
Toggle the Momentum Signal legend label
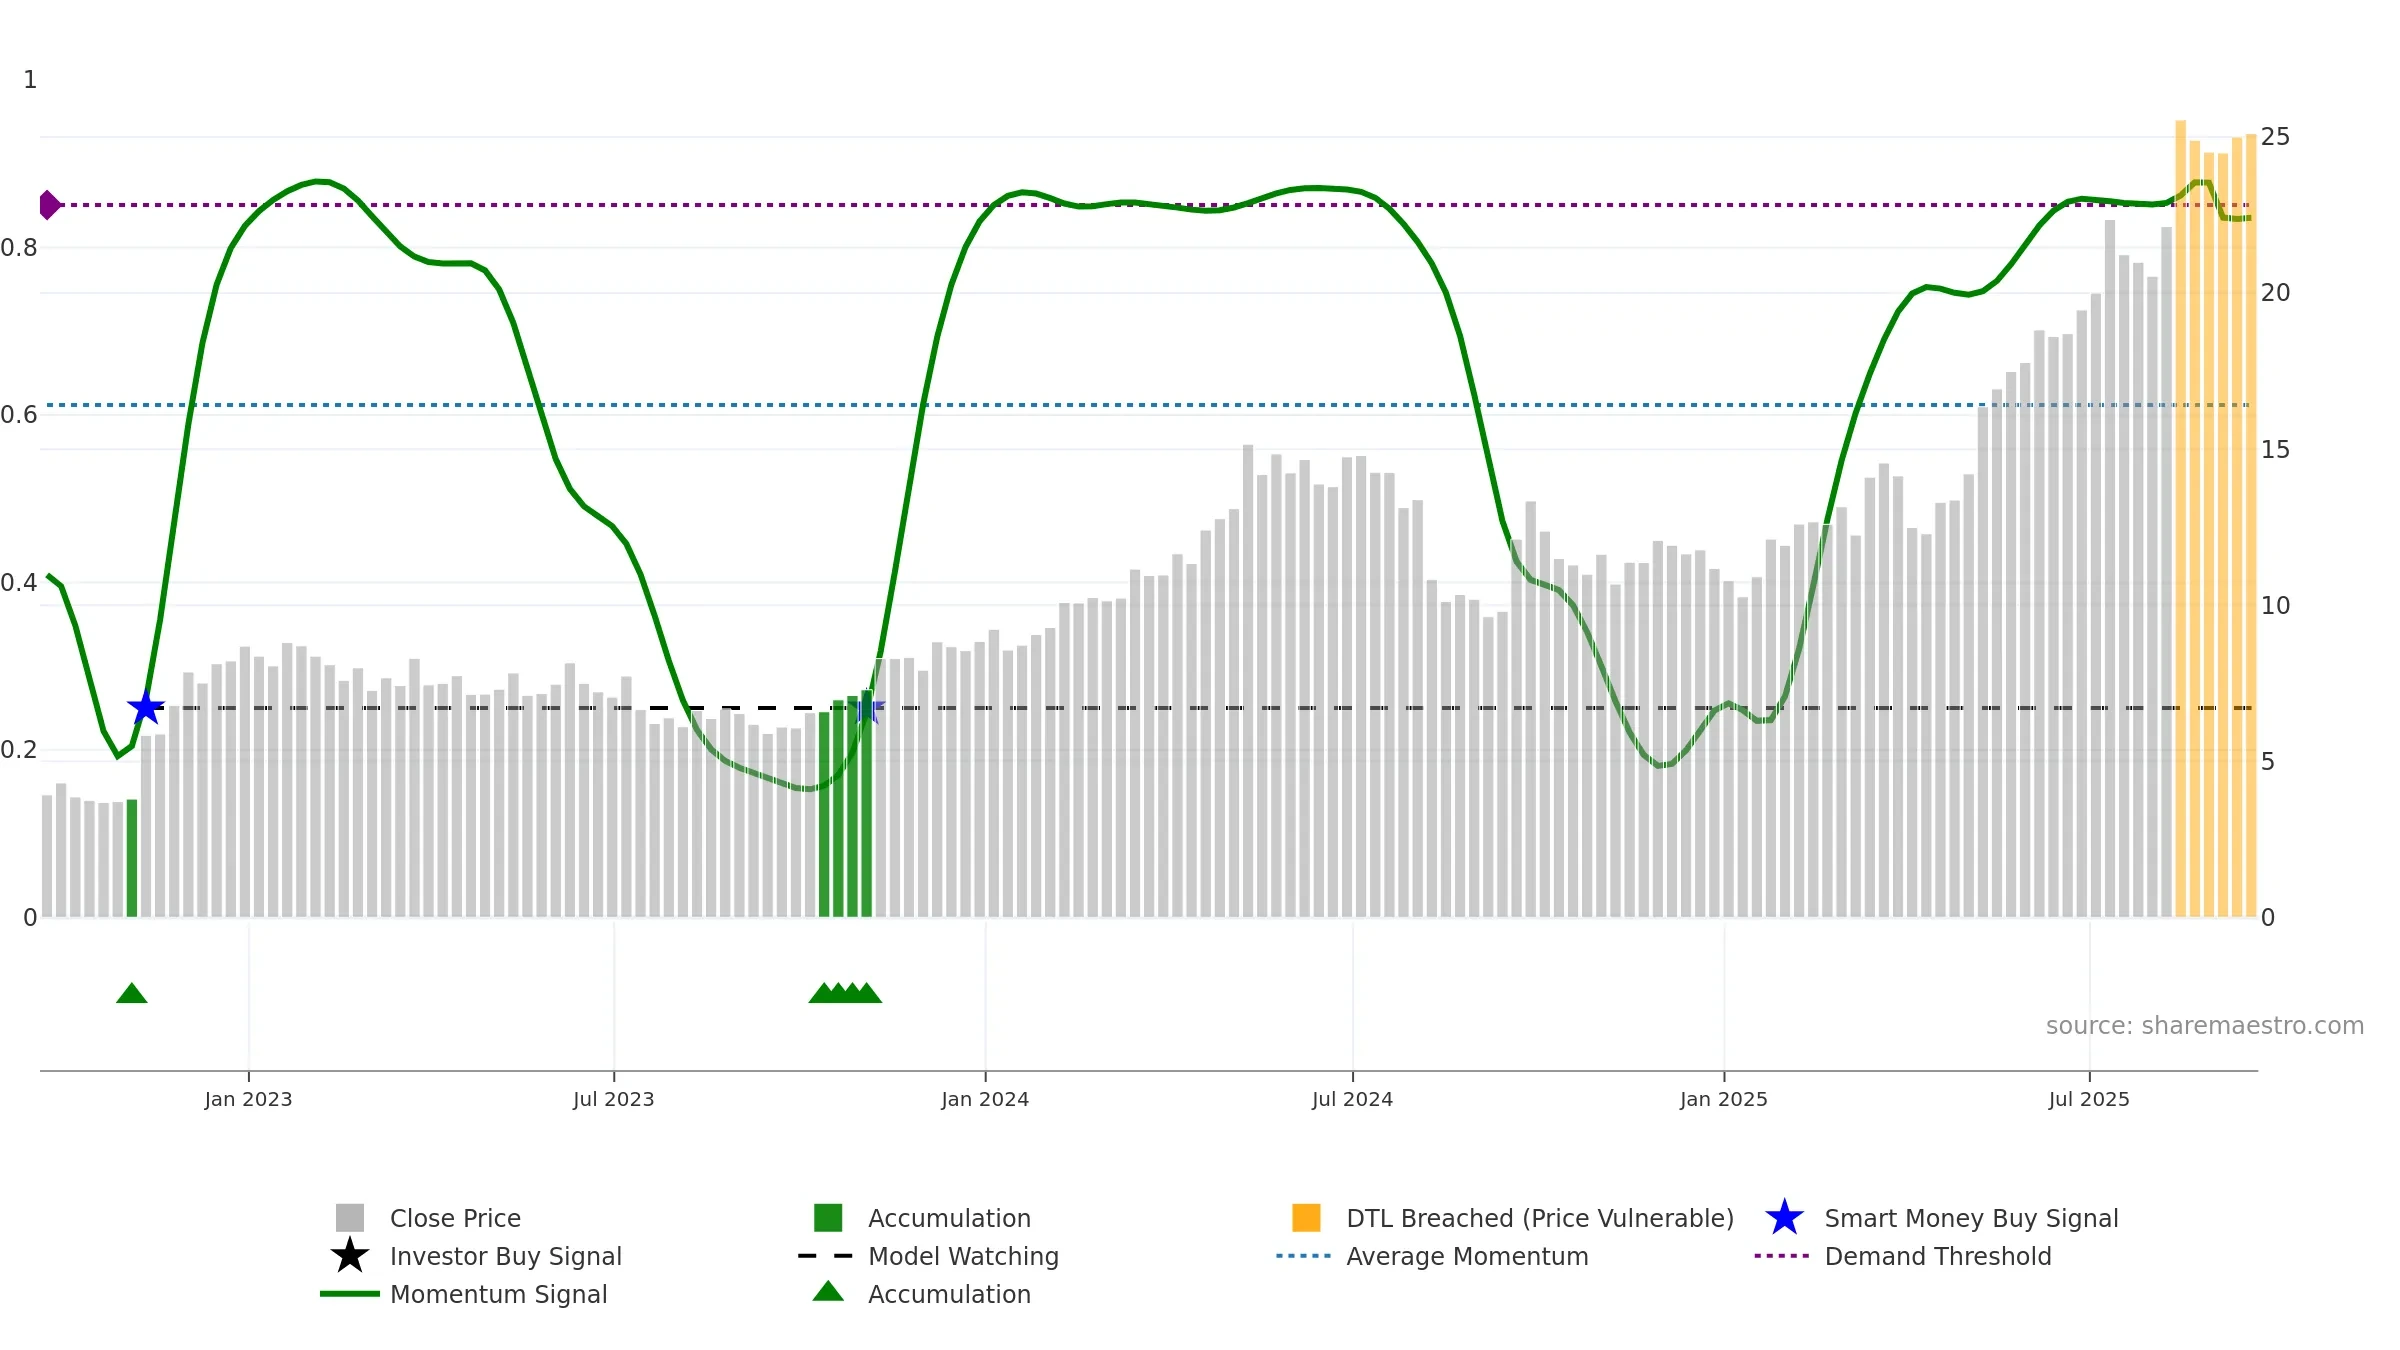pos(498,1294)
